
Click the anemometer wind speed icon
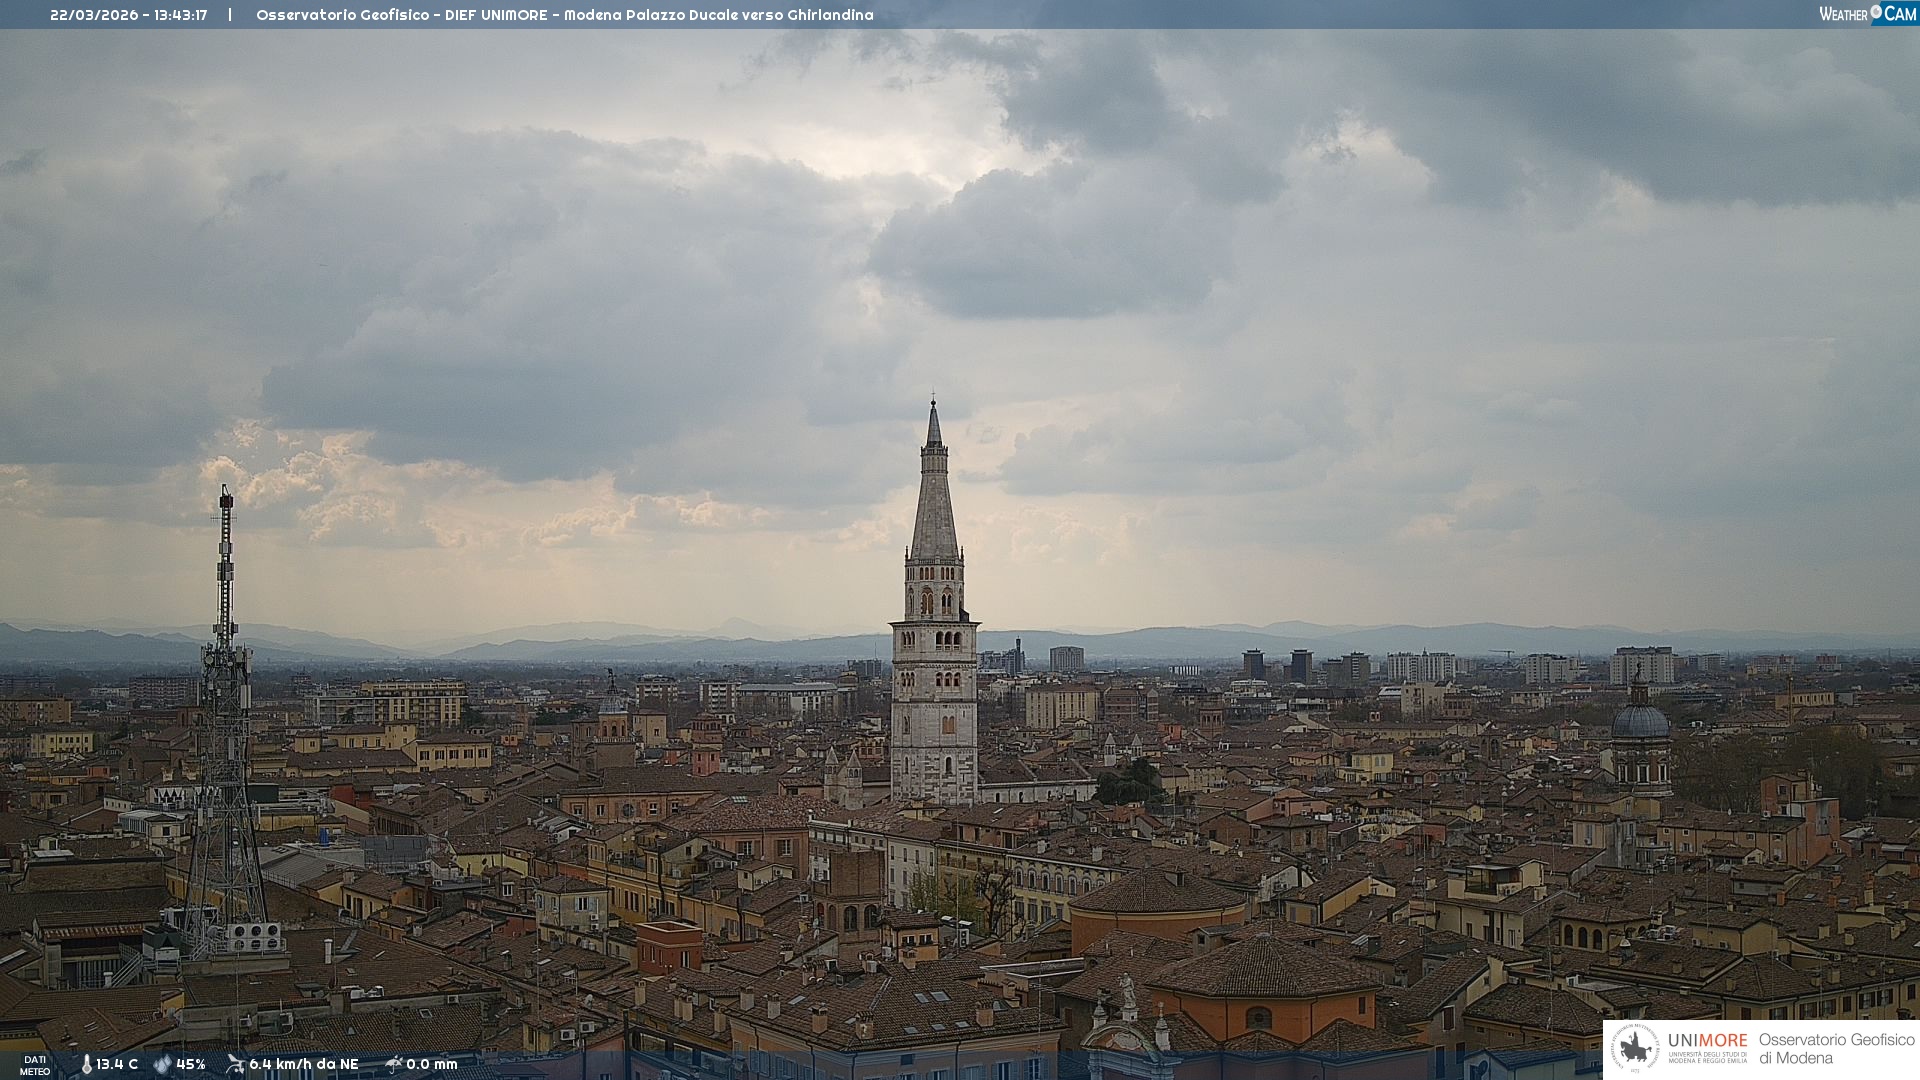pos(235,1064)
